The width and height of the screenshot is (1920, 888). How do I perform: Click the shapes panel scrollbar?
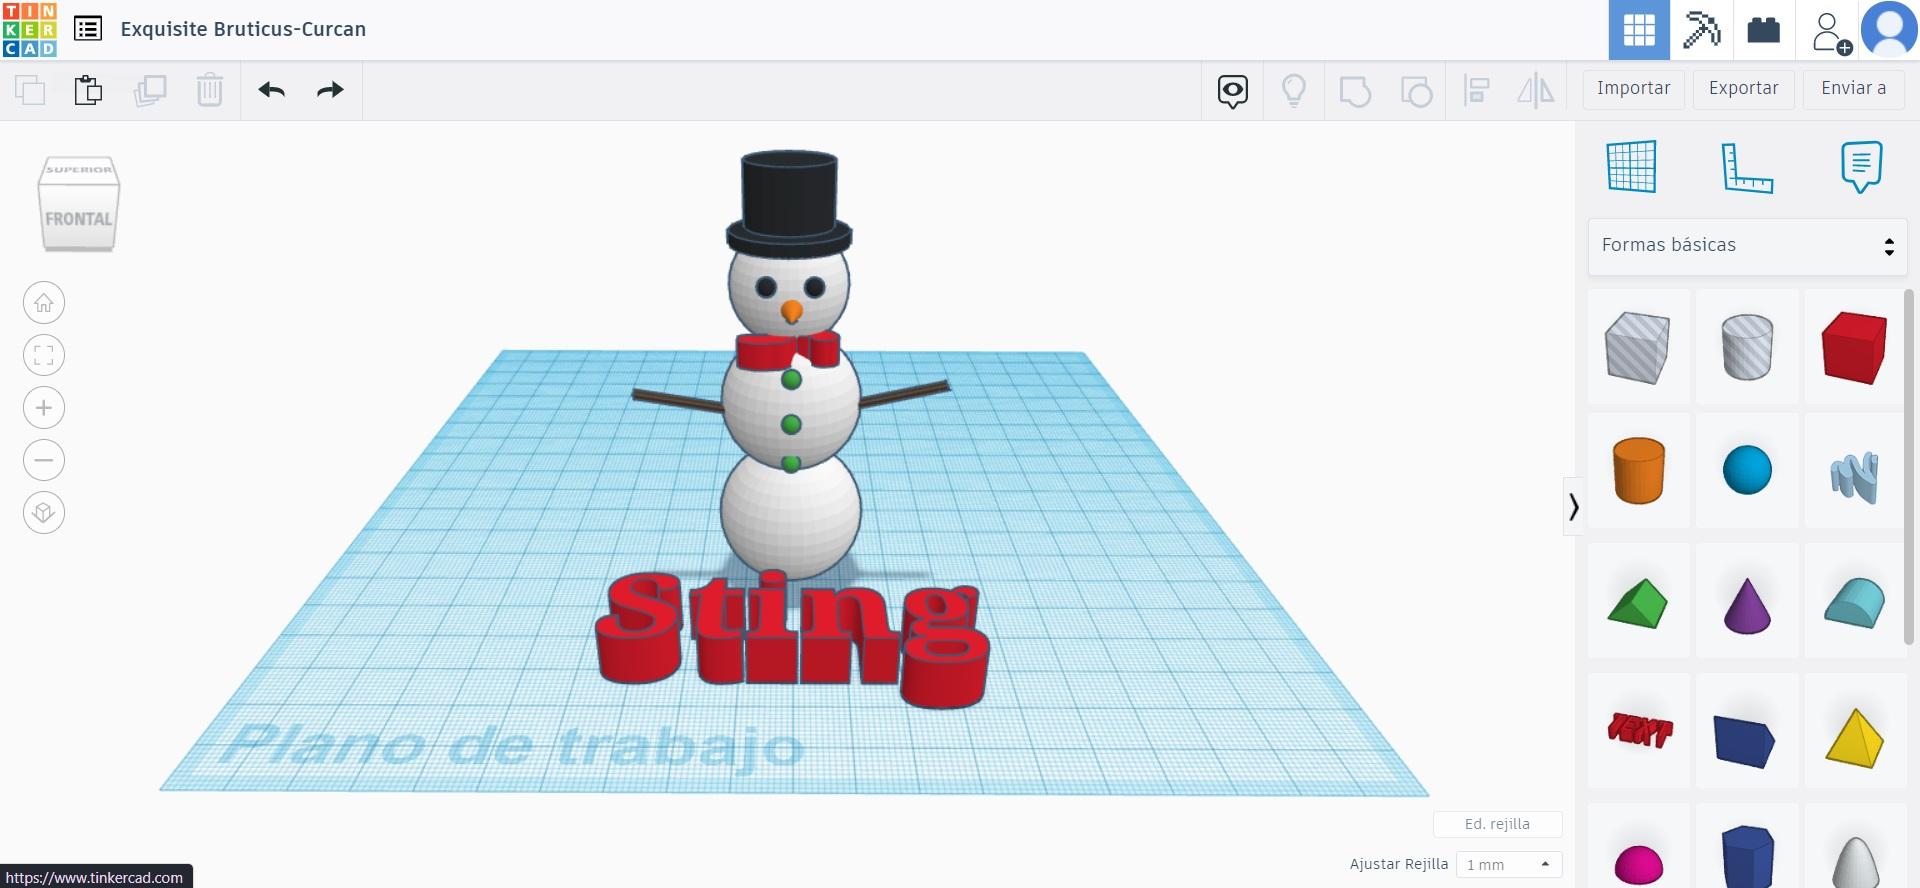click(1908, 467)
